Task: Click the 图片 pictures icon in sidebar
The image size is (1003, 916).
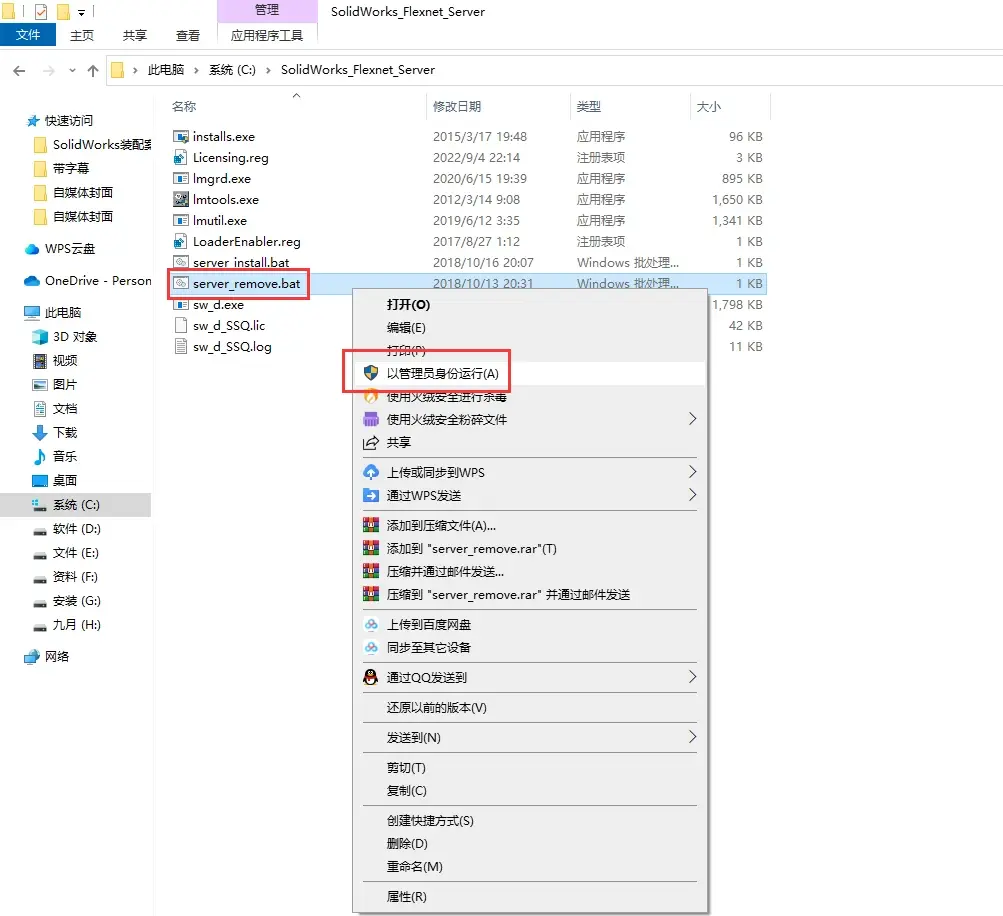Action: tap(40, 385)
